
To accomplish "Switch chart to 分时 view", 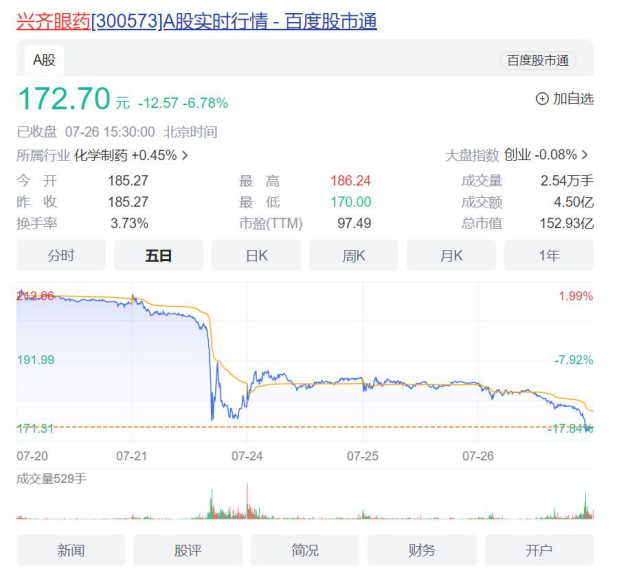I will (61, 256).
